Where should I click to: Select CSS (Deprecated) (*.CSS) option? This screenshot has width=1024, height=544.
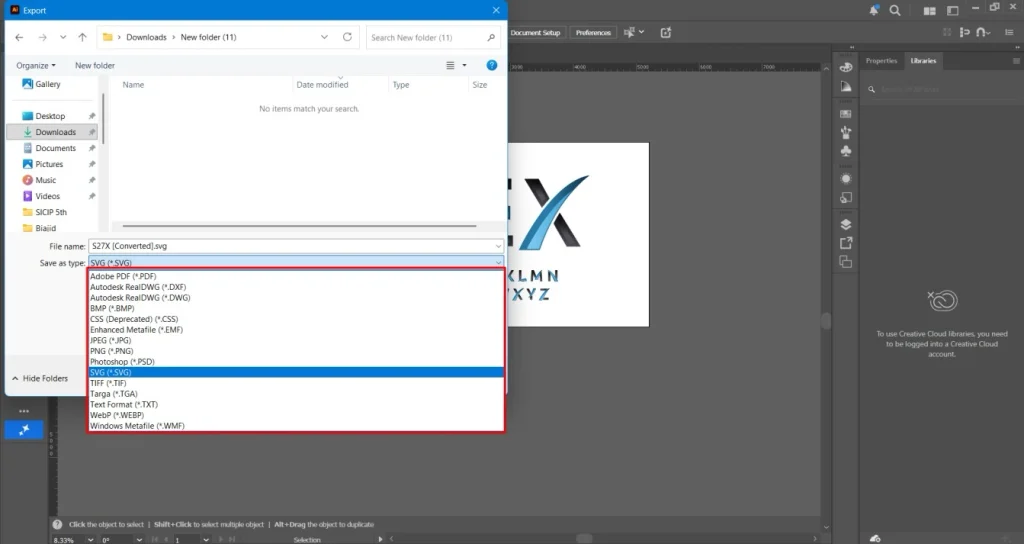(296, 319)
